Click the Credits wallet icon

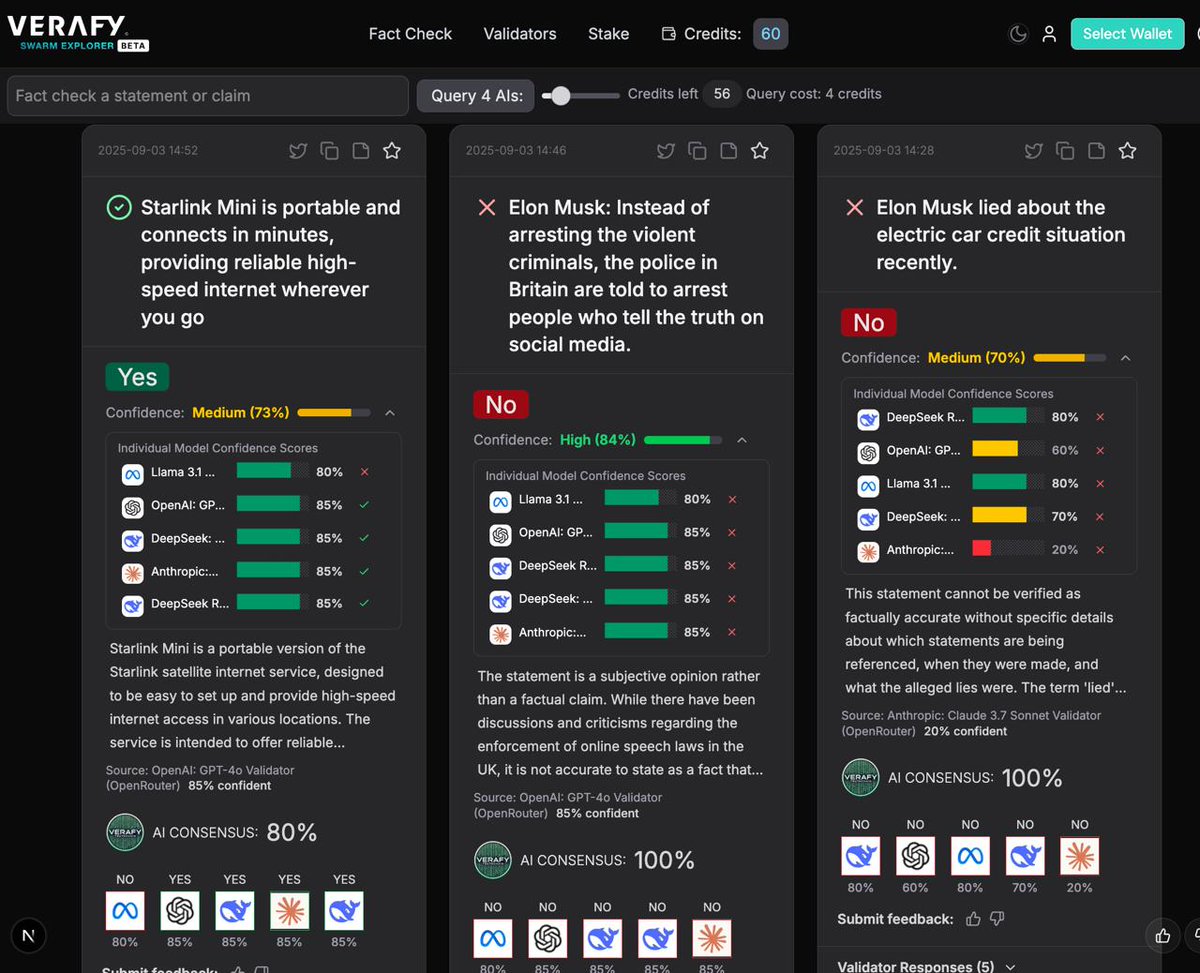tap(669, 34)
